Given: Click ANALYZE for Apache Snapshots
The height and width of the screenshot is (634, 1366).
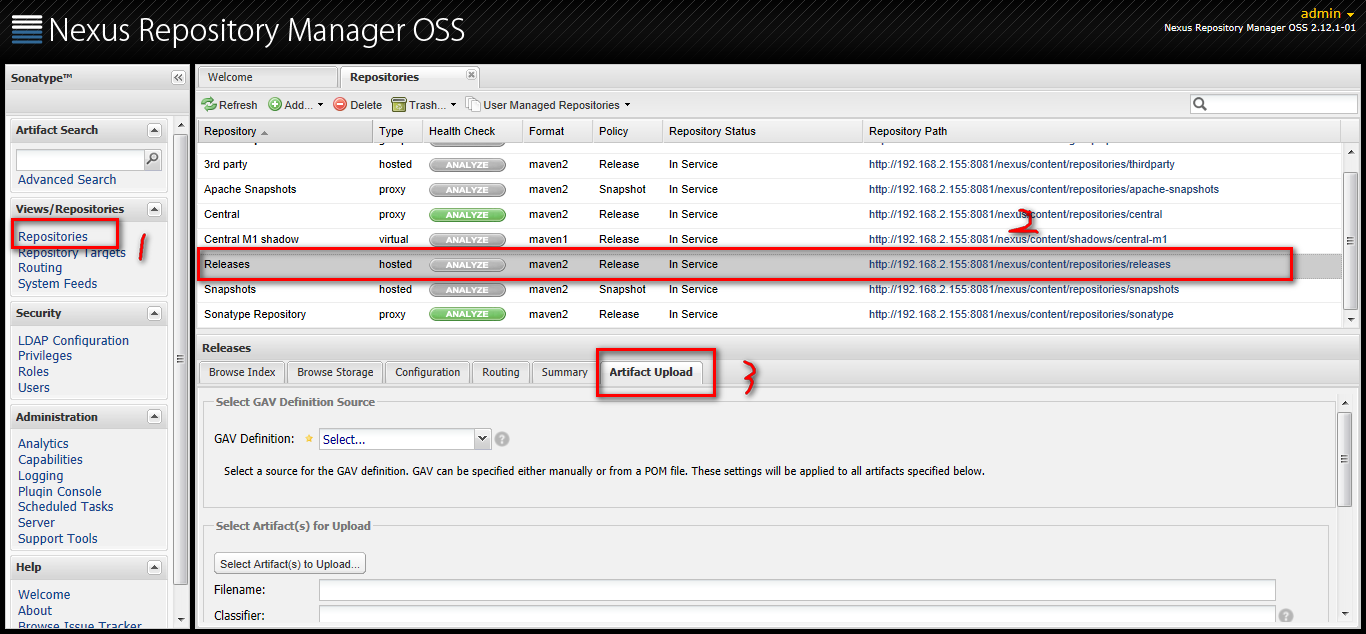Looking at the screenshot, I should (467, 190).
